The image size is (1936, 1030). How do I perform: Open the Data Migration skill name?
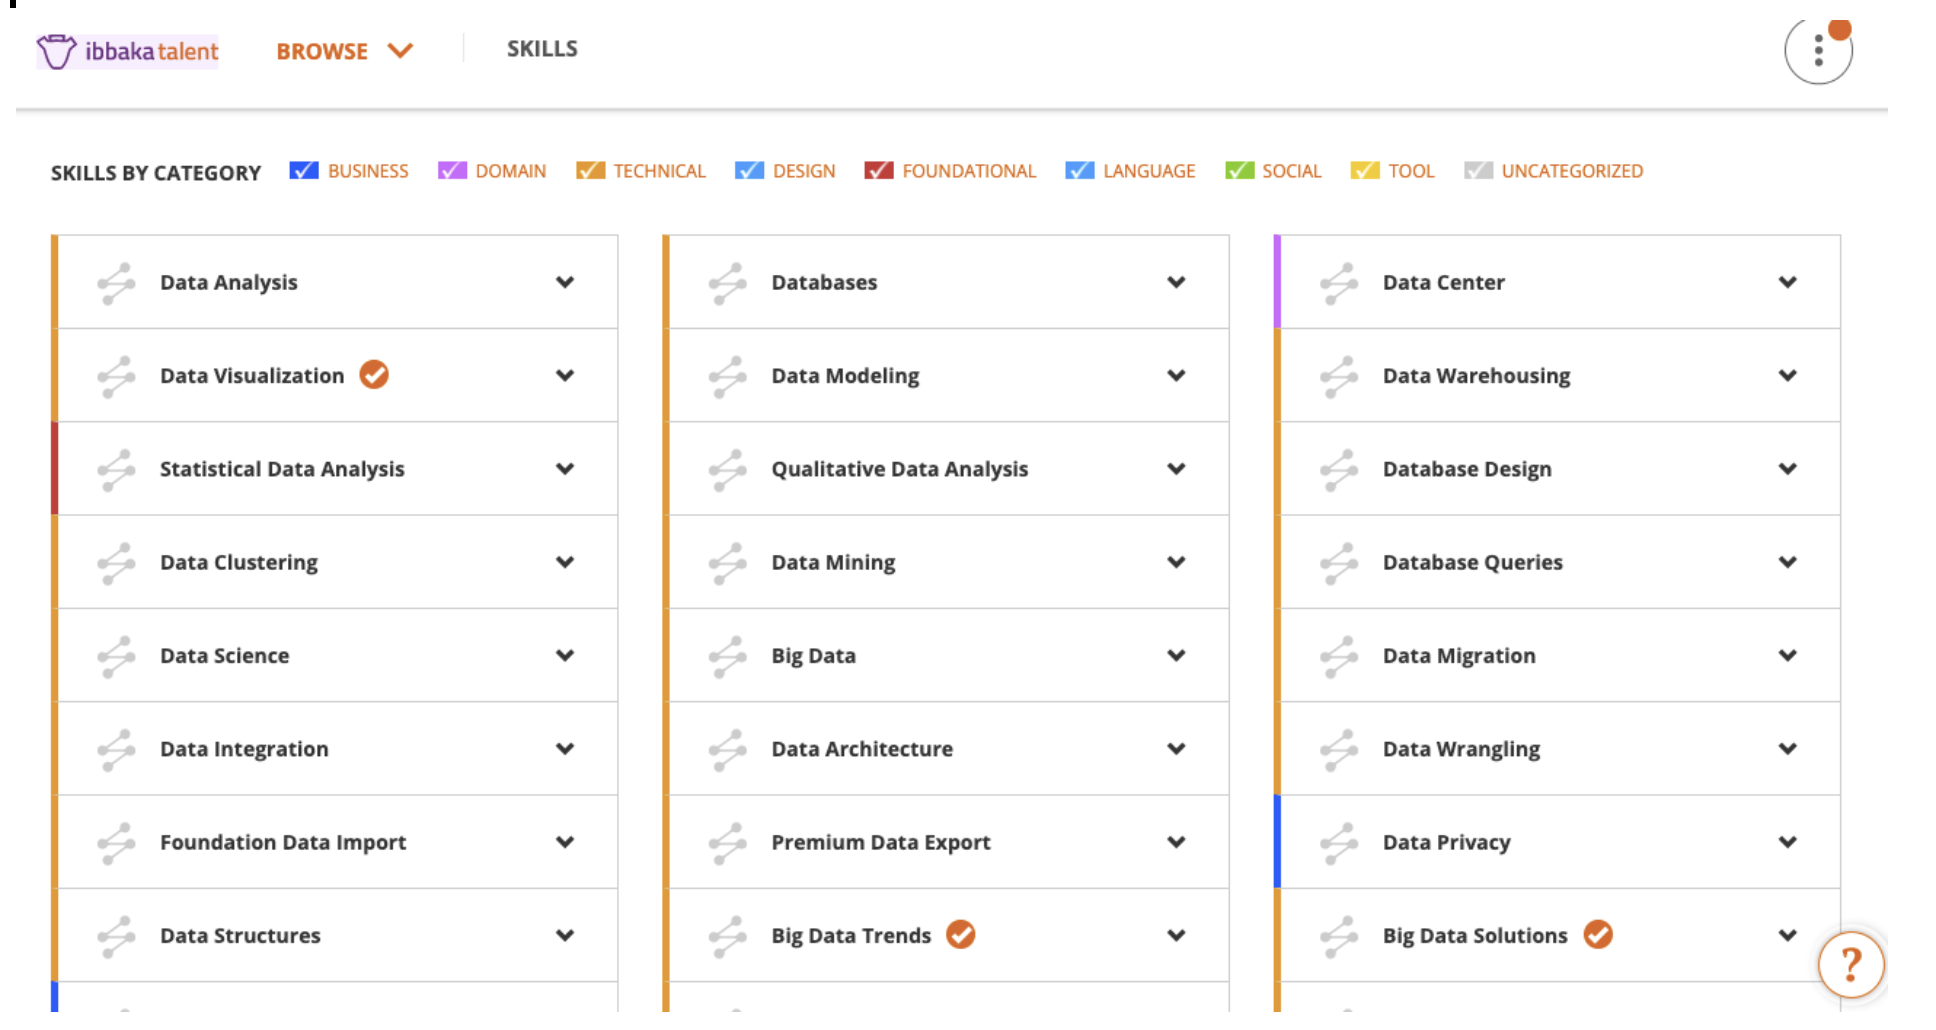tap(1459, 656)
